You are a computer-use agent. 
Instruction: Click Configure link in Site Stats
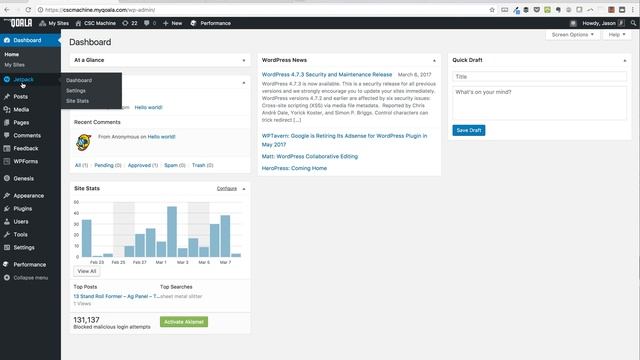227,189
